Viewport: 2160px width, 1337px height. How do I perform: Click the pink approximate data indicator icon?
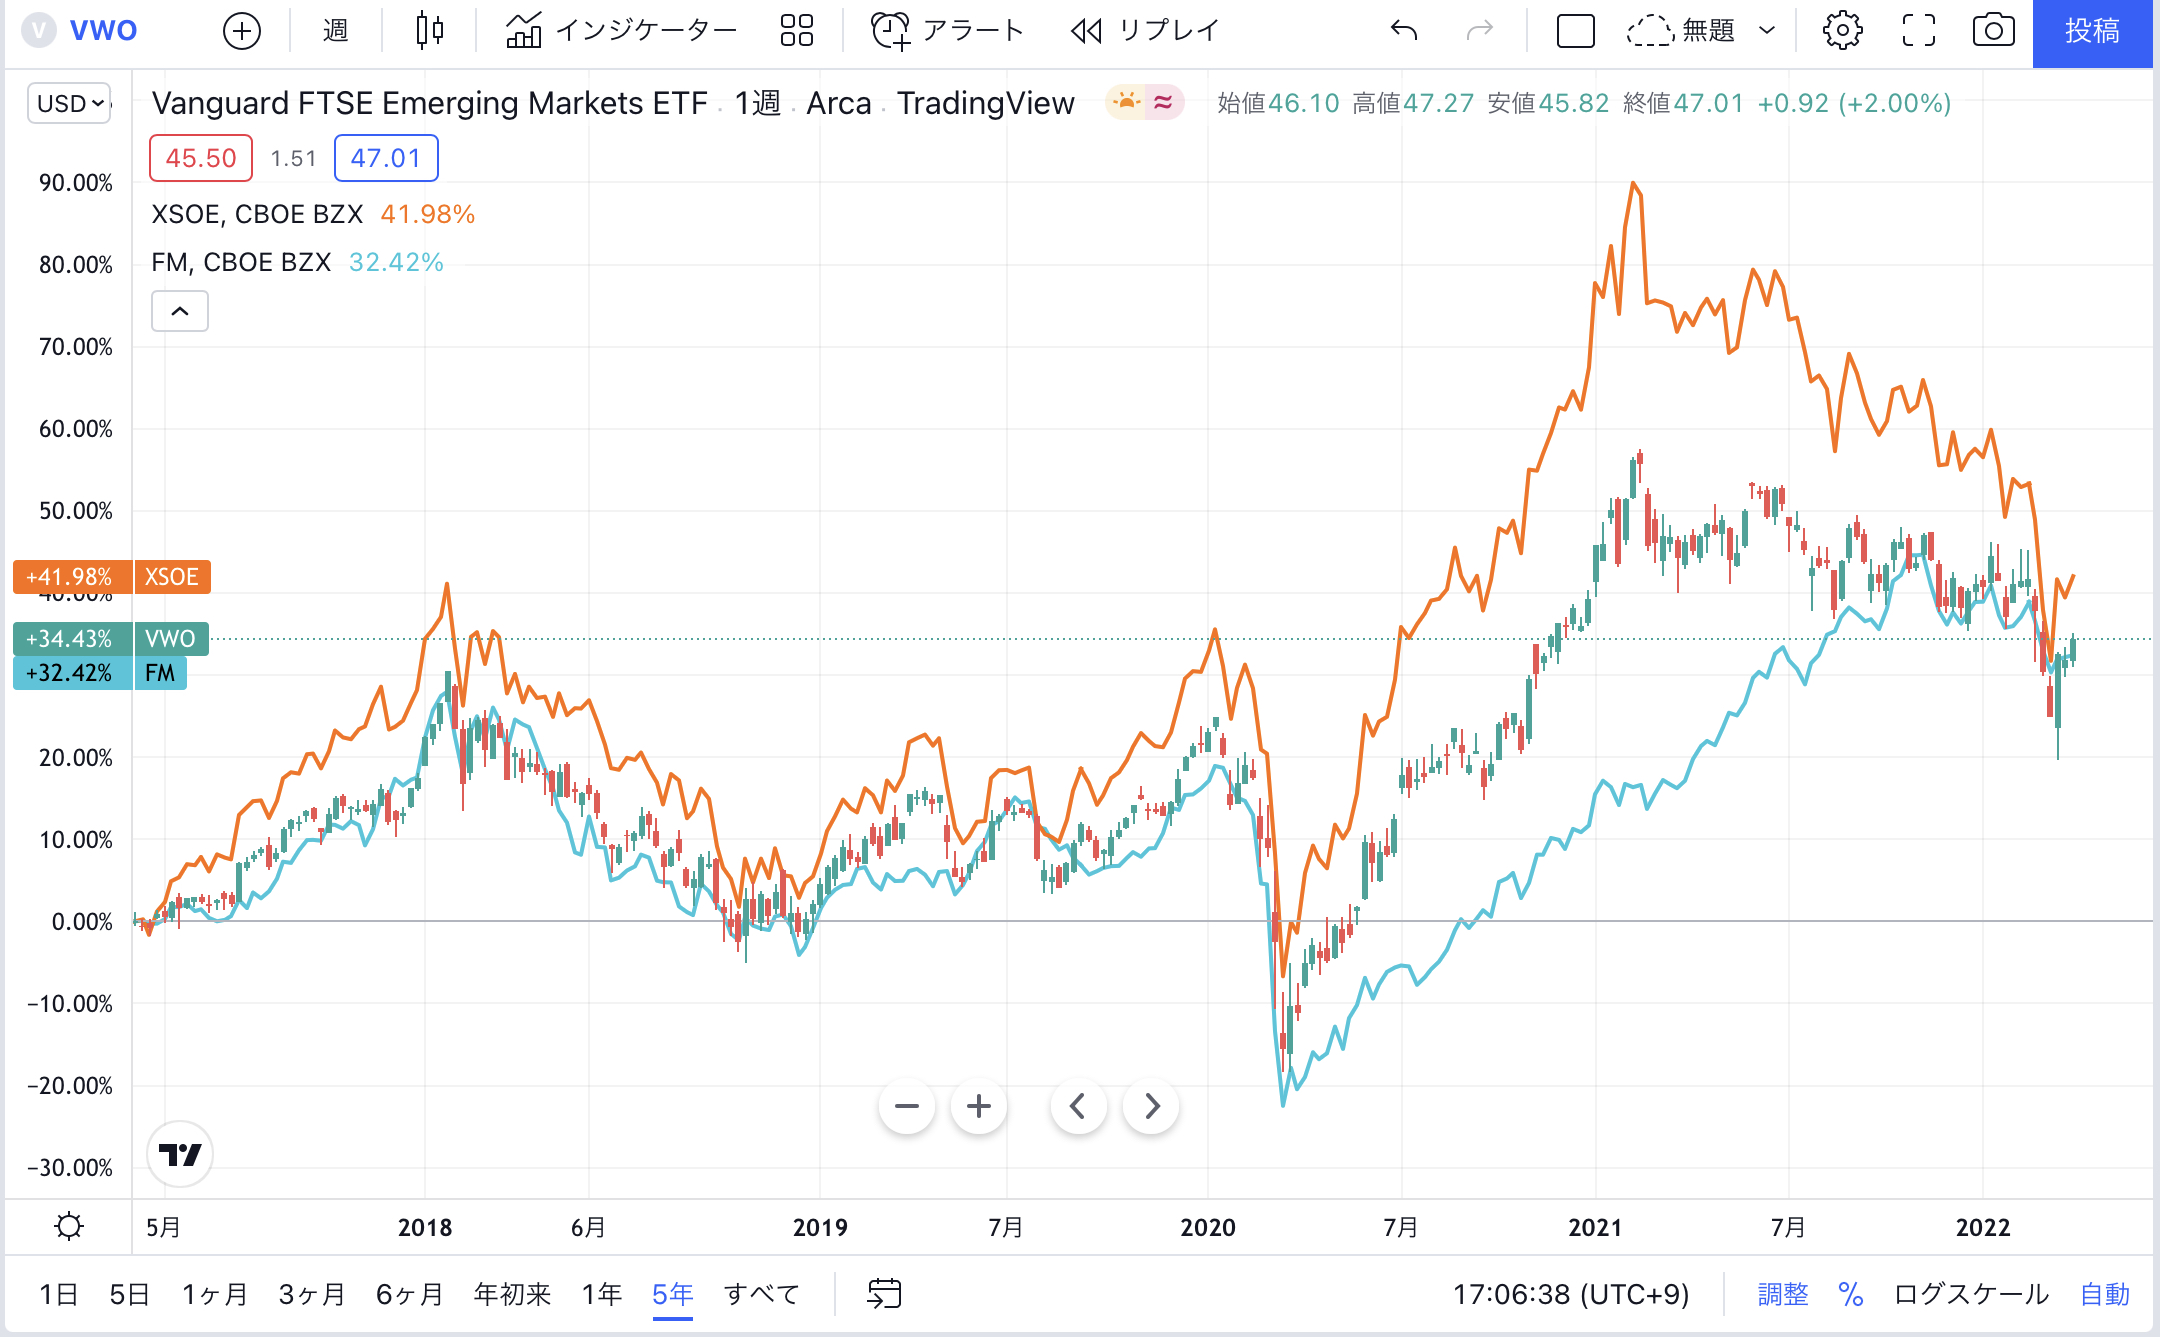click(1164, 102)
